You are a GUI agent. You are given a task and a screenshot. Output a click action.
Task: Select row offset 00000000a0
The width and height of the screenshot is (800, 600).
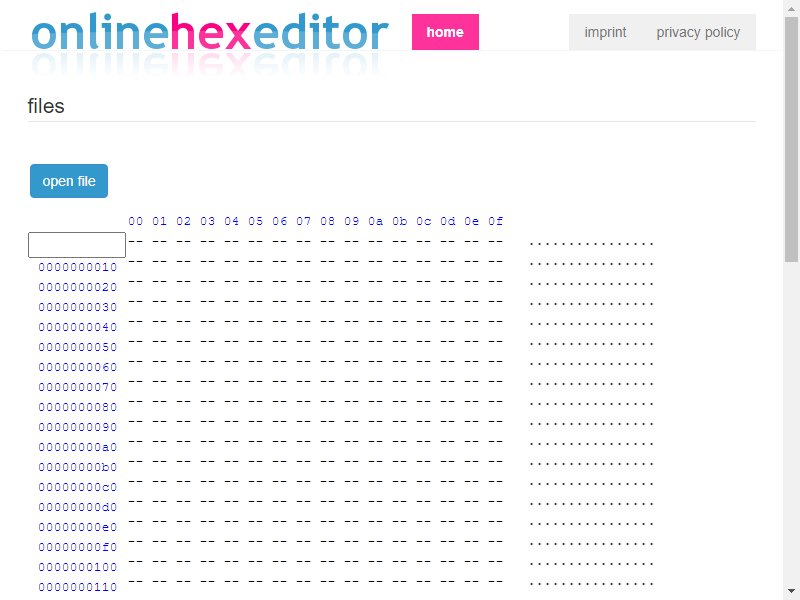[x=78, y=447]
